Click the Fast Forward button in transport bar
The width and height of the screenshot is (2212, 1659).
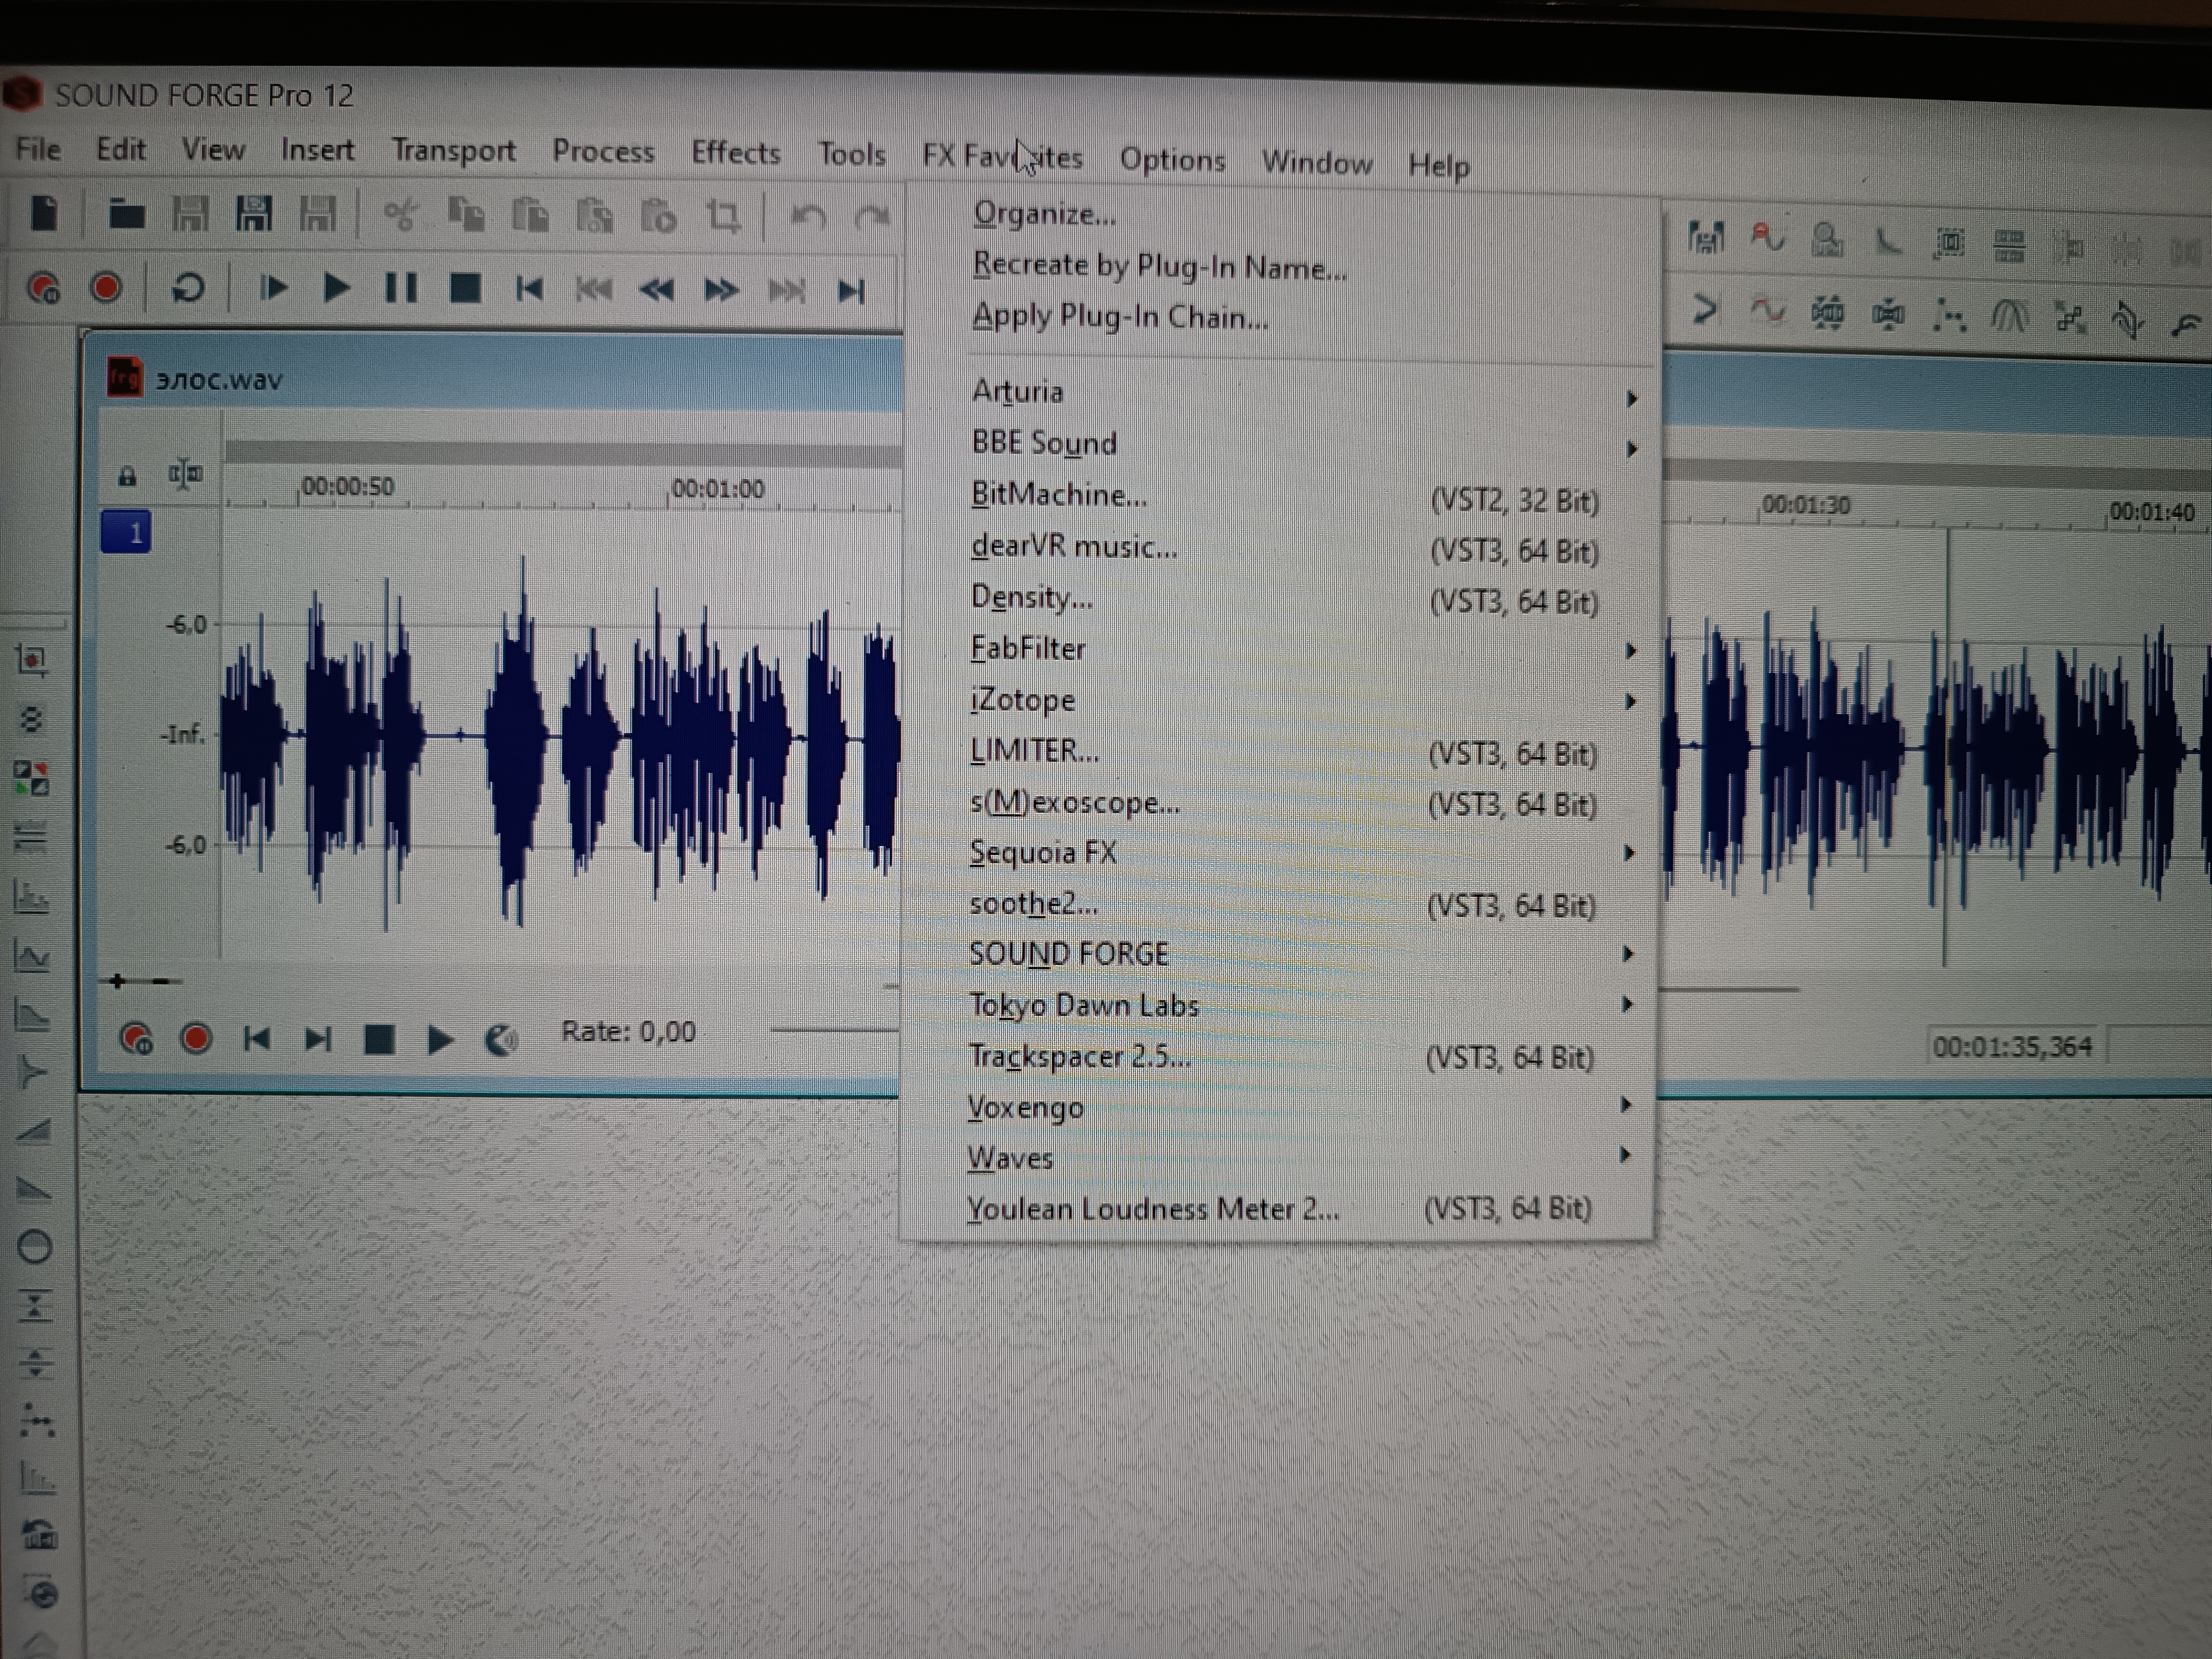tap(721, 291)
